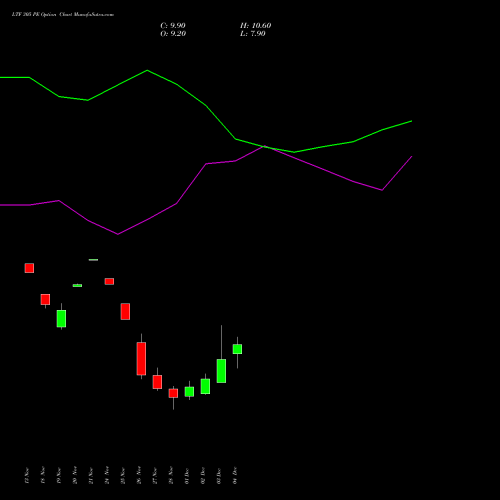
Task: Select the '17 Nov' date label
Action: click(27, 475)
